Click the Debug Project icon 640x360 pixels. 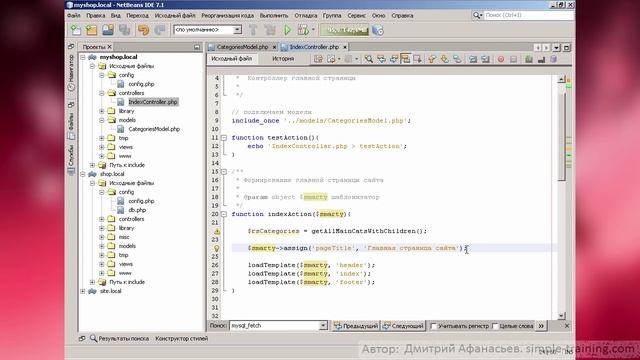(x=303, y=30)
